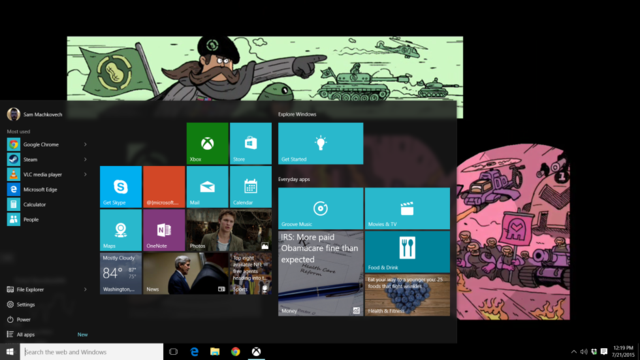640x360 pixels.
Task: Open the News live tile
Action: coord(186,273)
